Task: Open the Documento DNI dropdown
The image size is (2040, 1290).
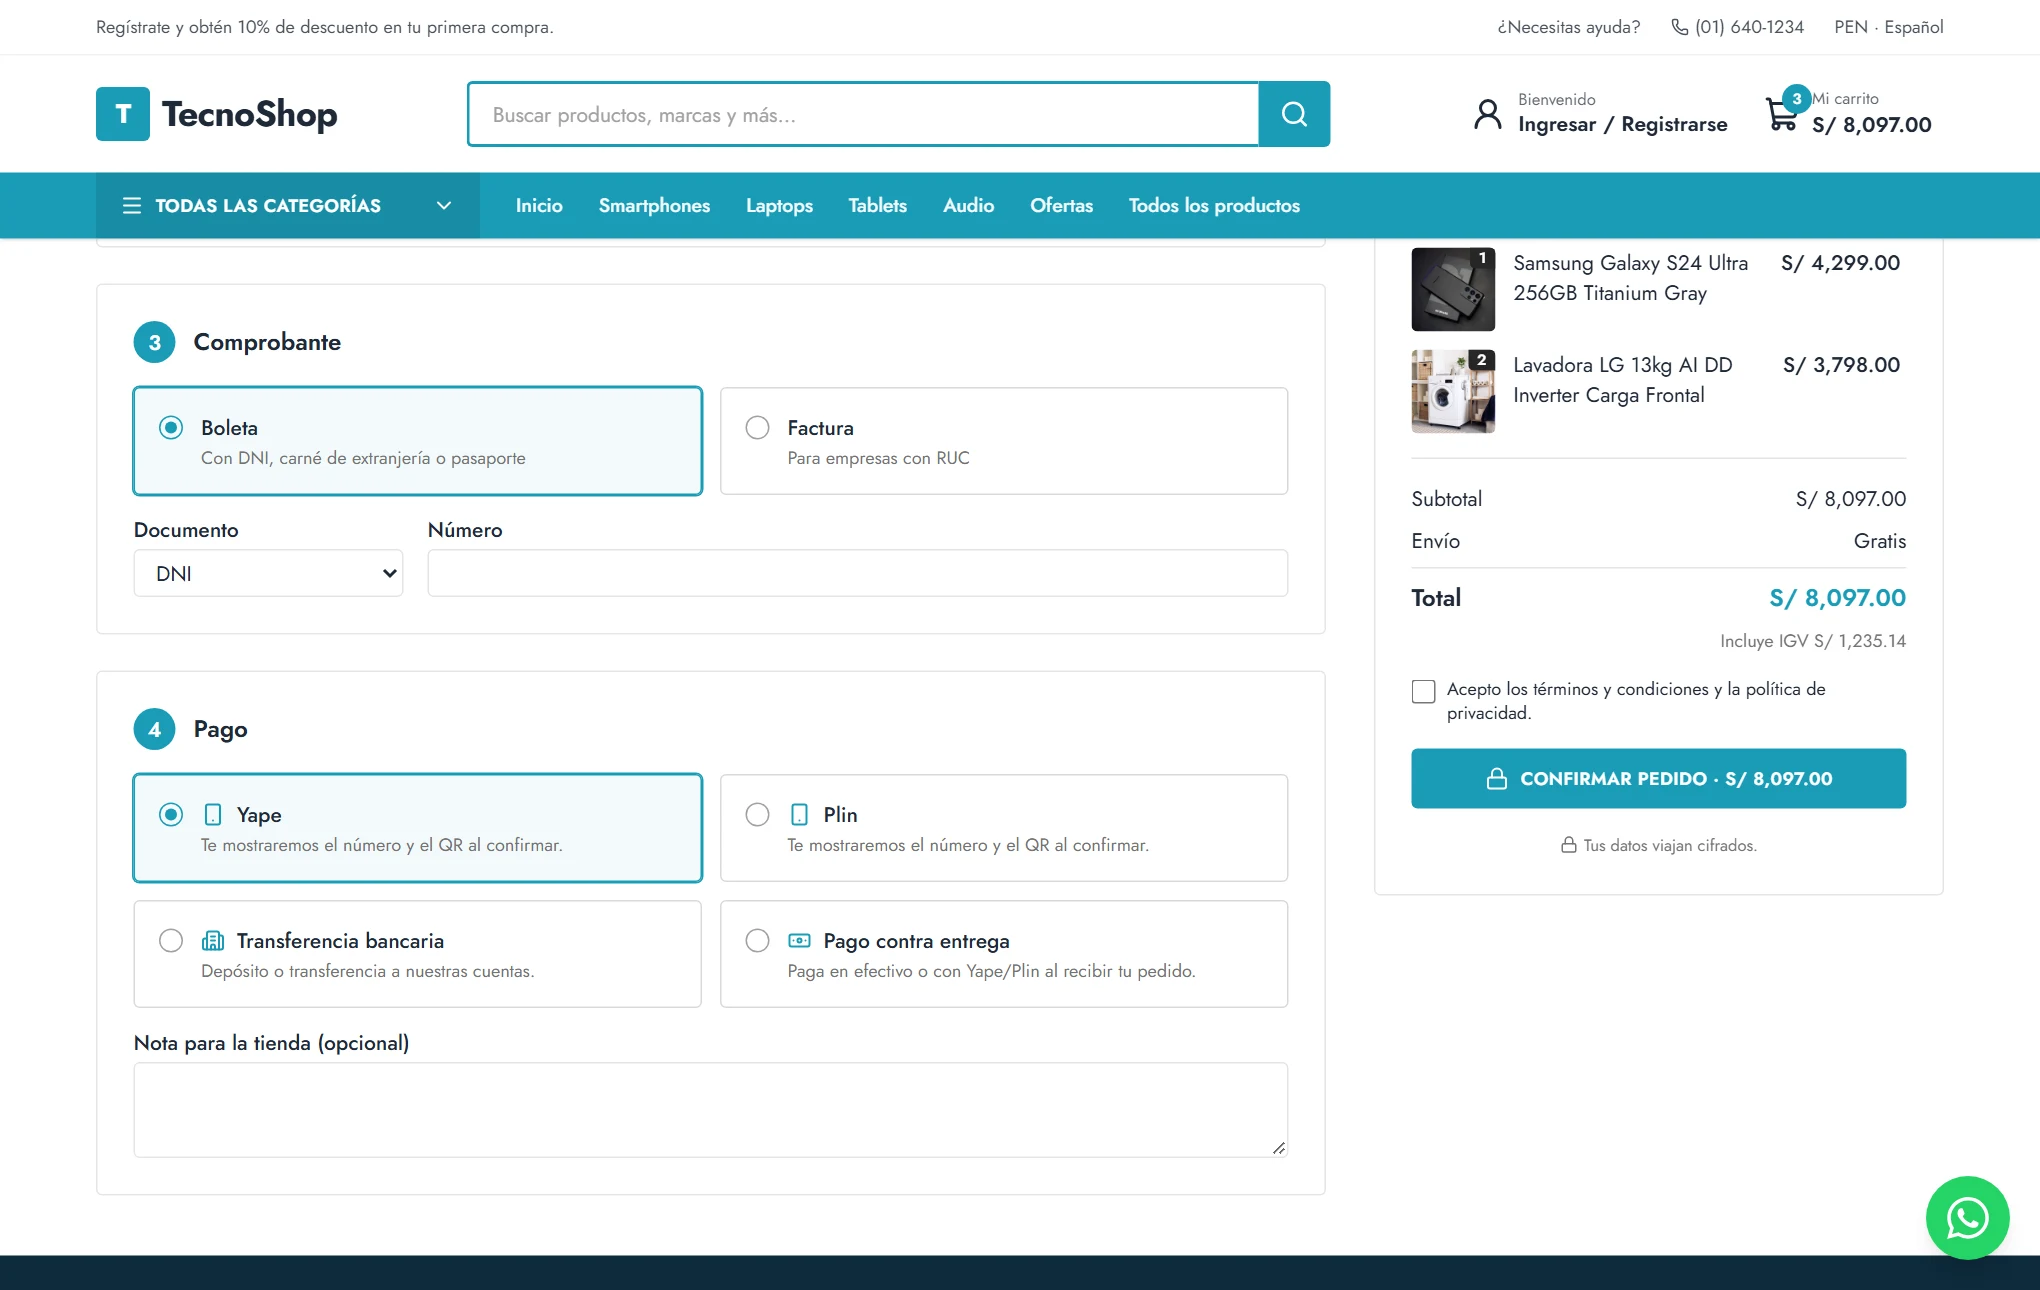Action: pos(268,573)
